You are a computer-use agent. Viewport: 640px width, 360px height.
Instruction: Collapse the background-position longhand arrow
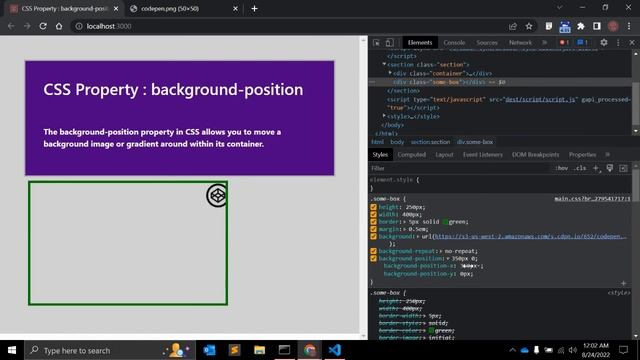click(448, 258)
